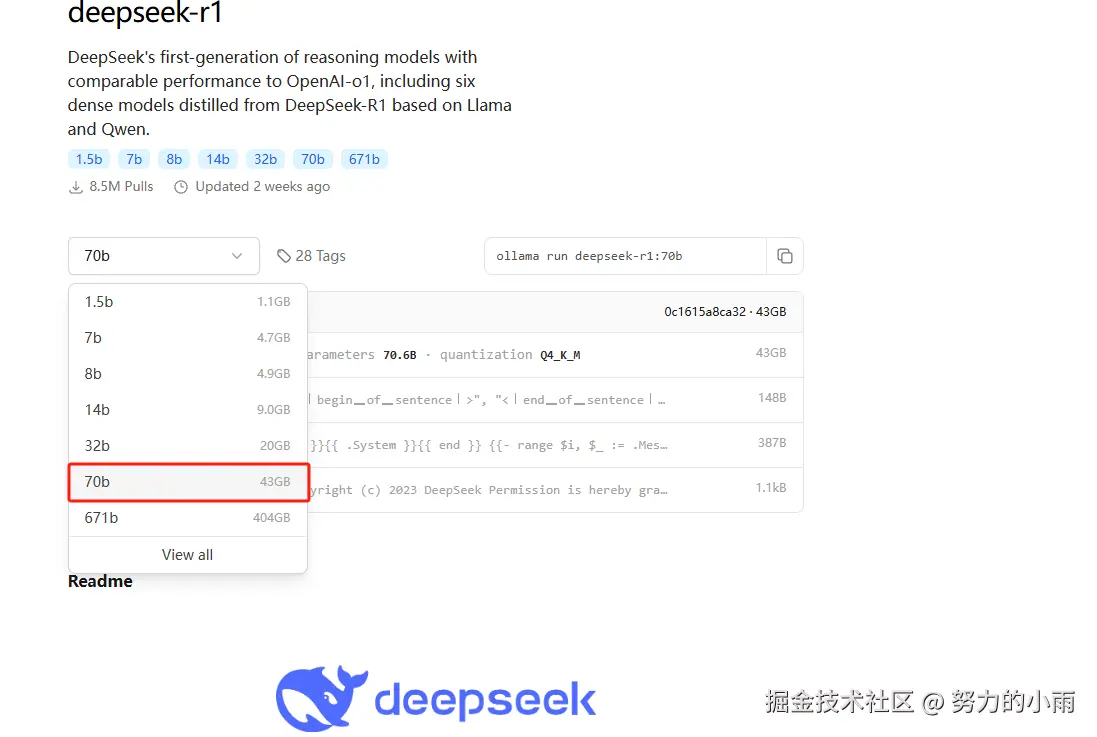The width and height of the screenshot is (1097, 737).
Task: Select the 70b 43GB entry
Action: pyautogui.click(x=187, y=482)
